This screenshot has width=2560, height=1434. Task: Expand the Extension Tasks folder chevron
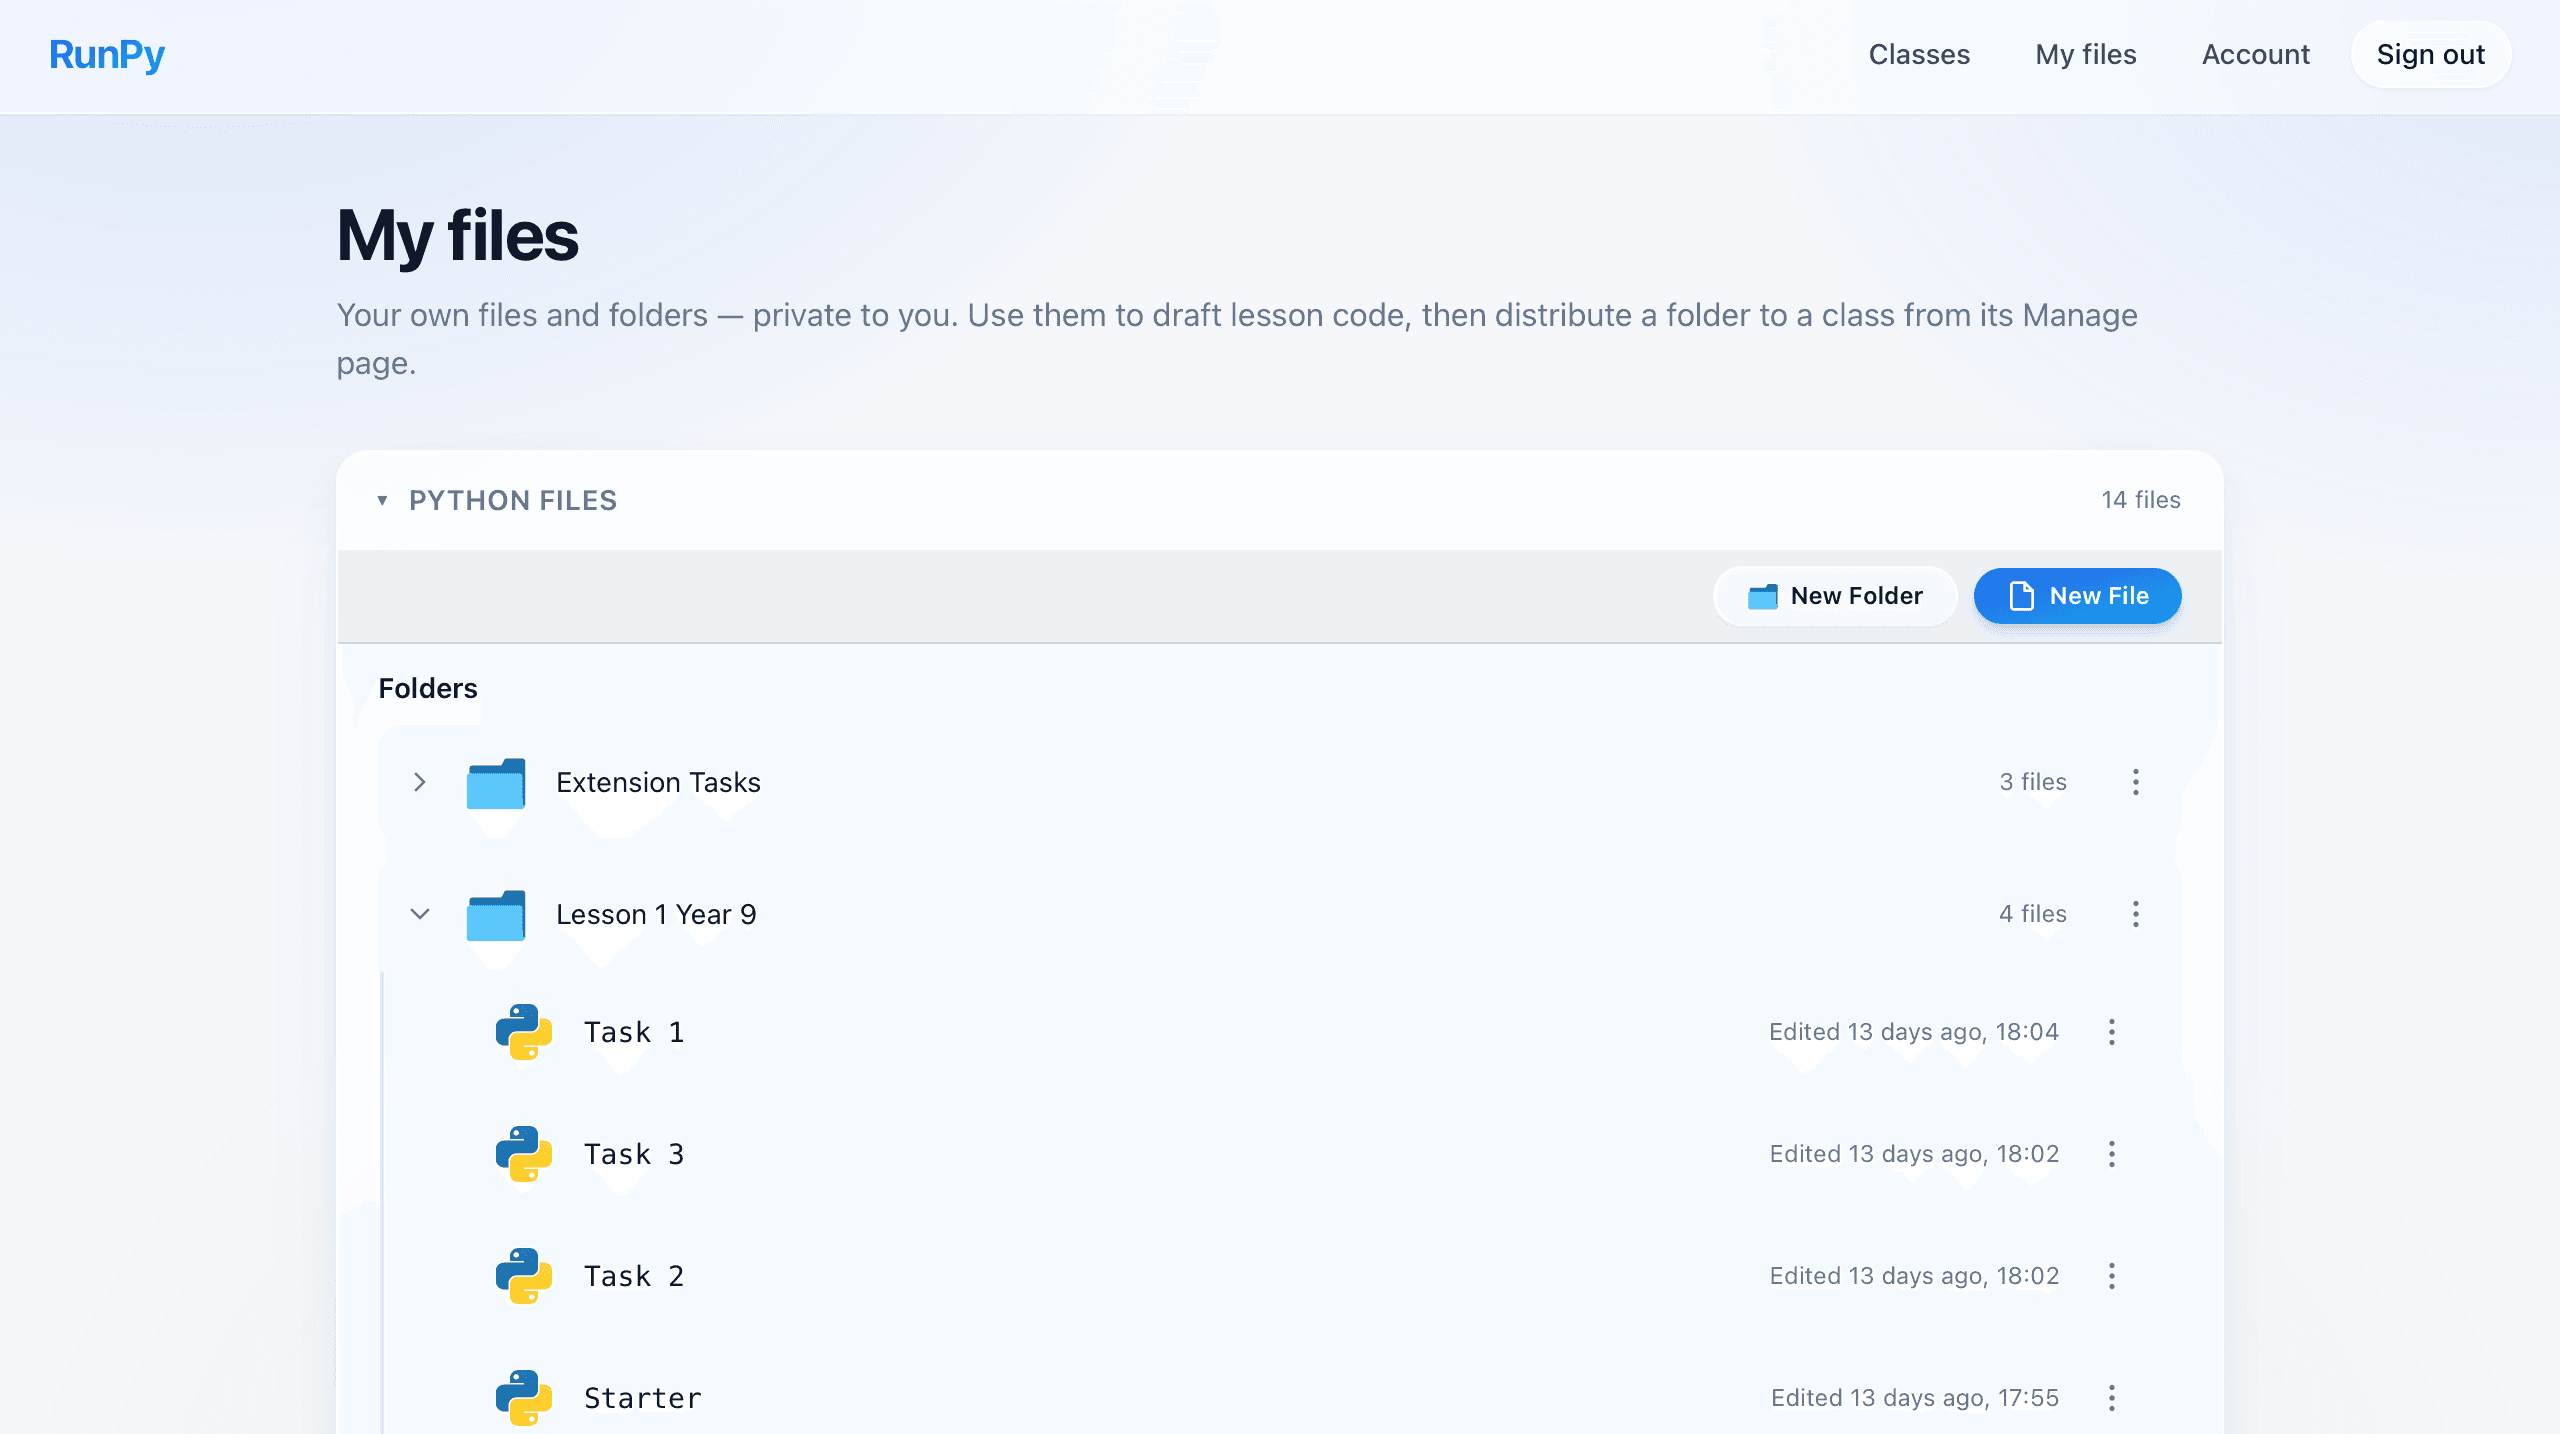[420, 782]
